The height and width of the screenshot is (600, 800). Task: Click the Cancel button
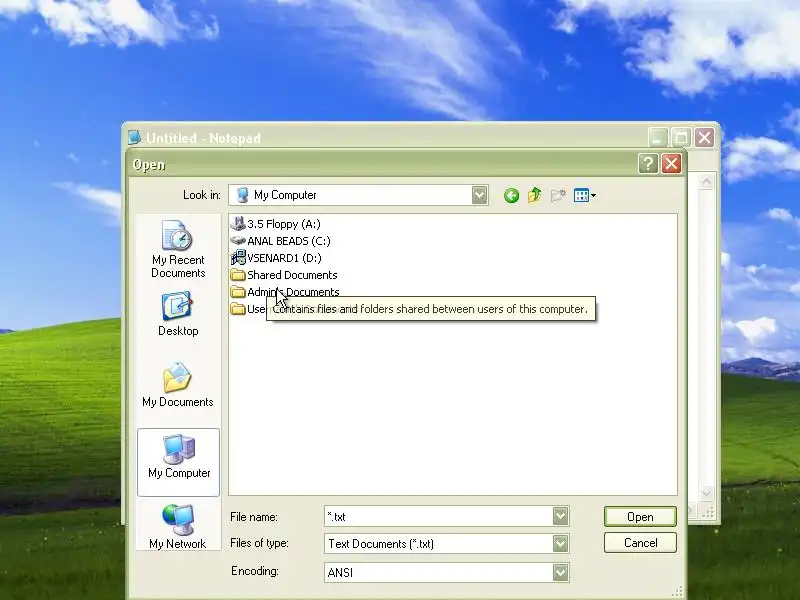point(640,543)
